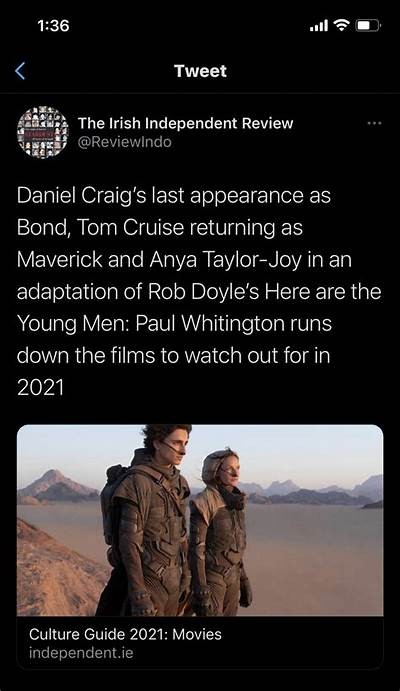Tap the man's figure in the link image
Image resolution: width=400 pixels, height=691 pixels.
(x=145, y=520)
